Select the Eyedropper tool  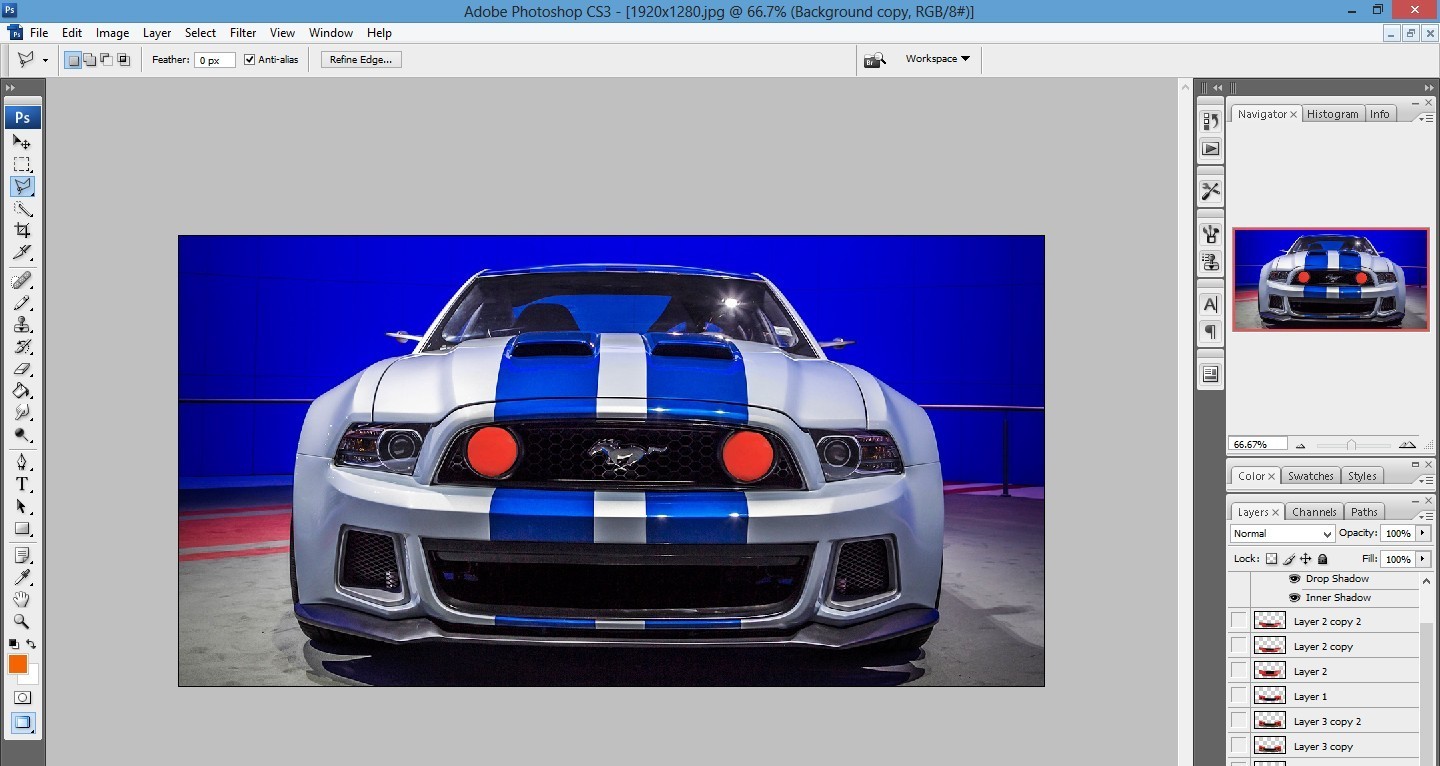click(x=22, y=577)
